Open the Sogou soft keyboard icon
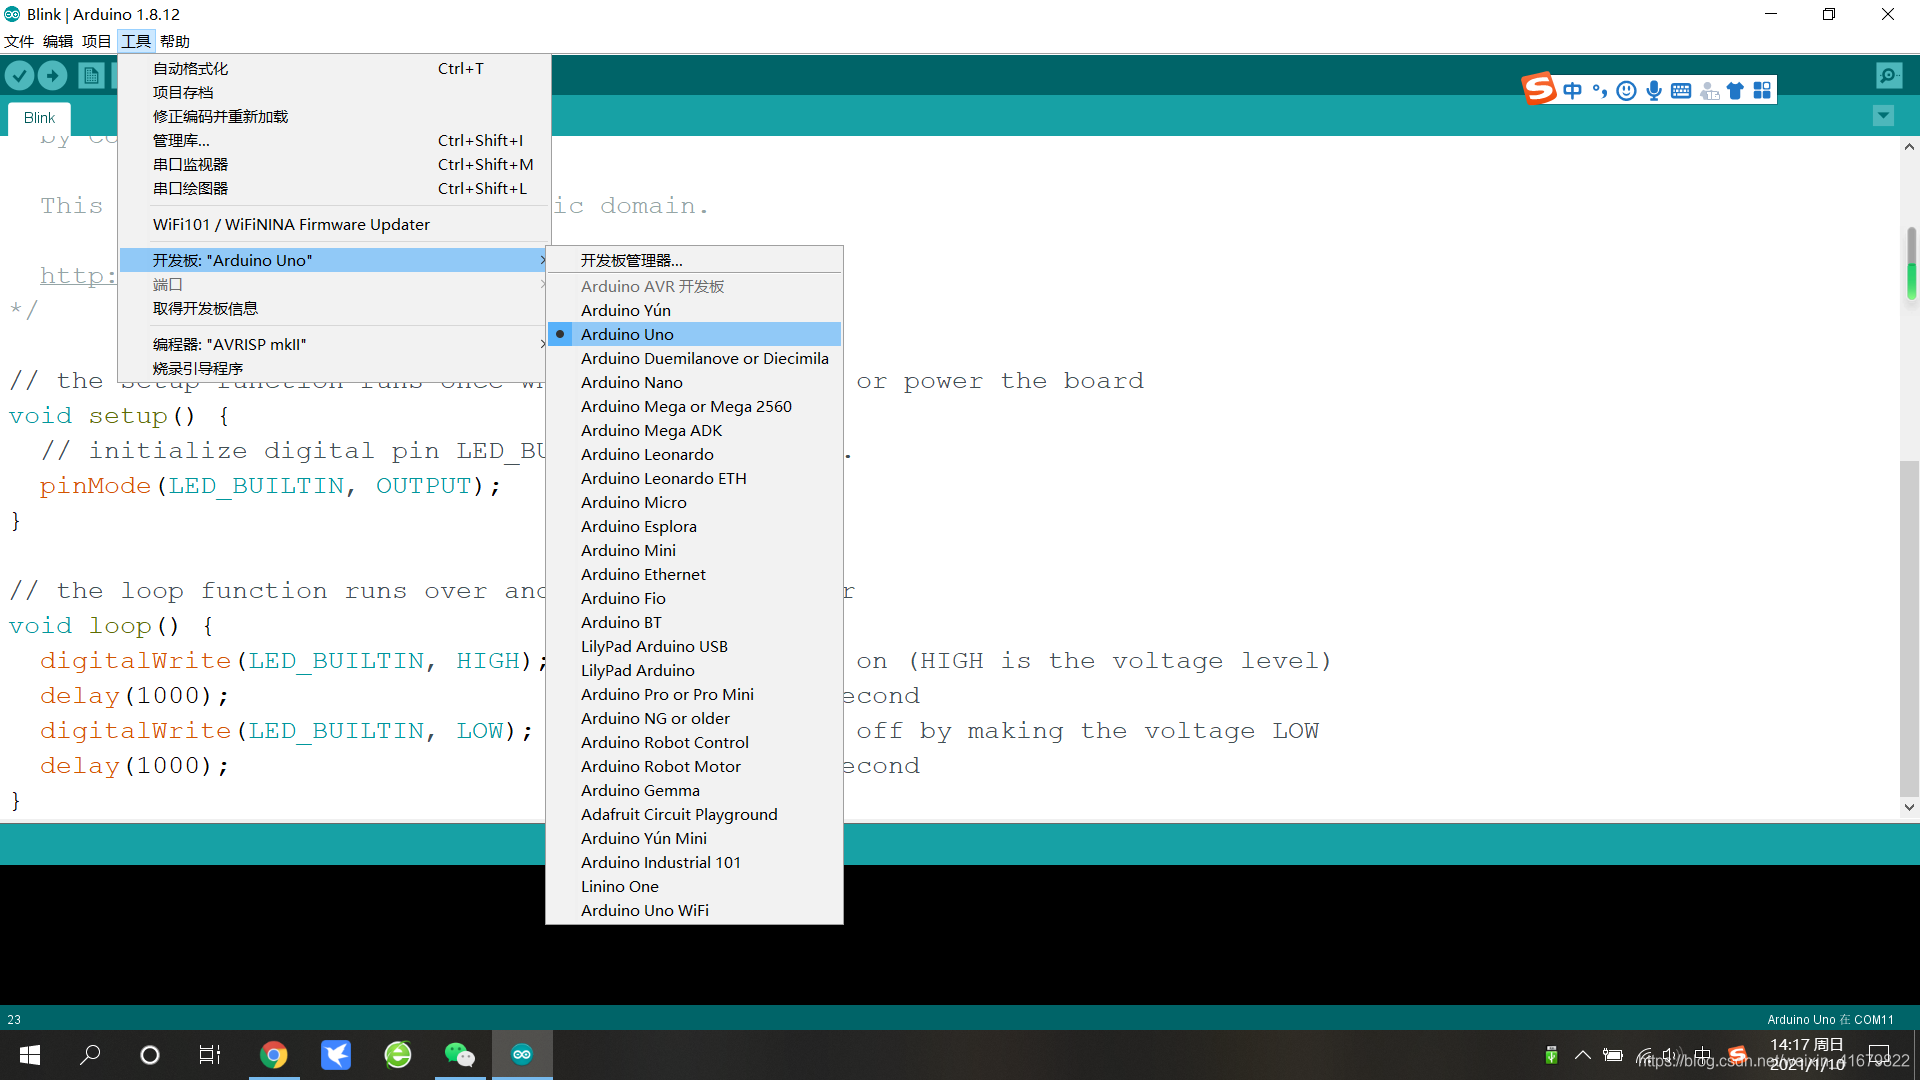The image size is (1920, 1080). [1681, 91]
